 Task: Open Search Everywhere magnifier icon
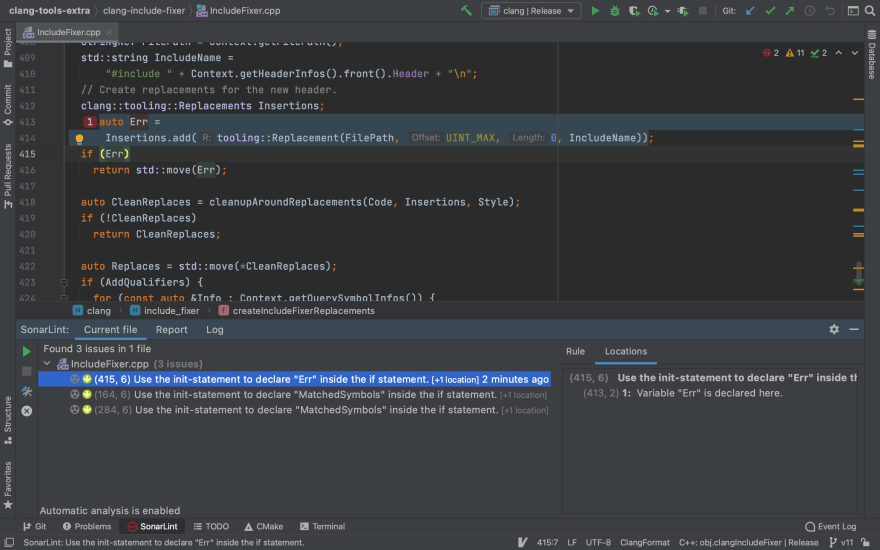tap(870, 11)
